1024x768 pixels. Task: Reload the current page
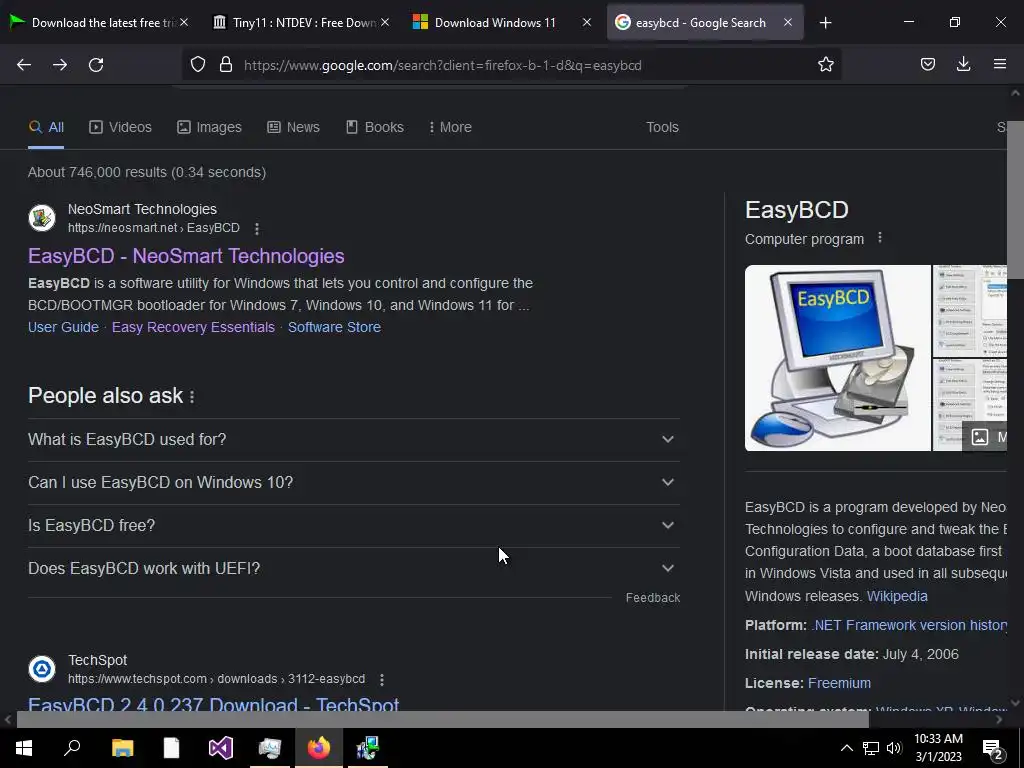(96, 65)
